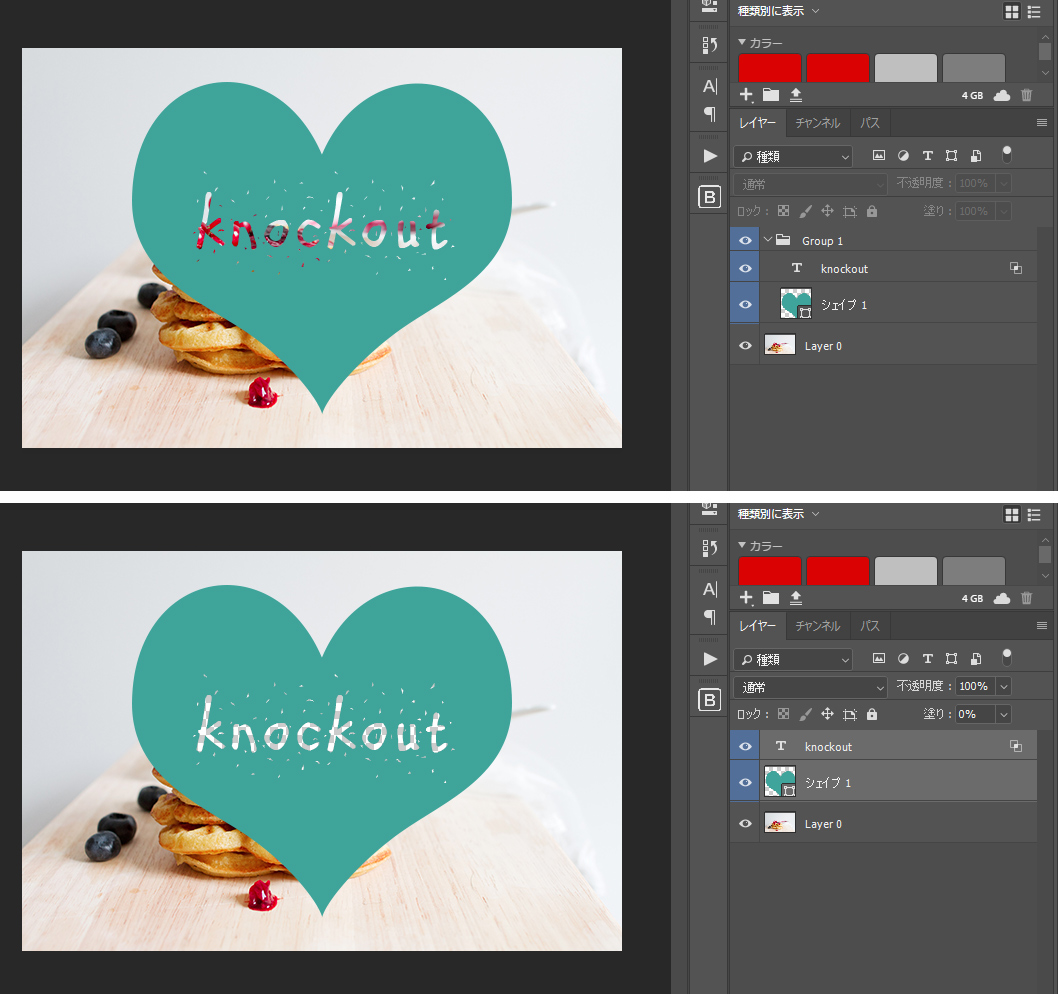This screenshot has height=994, width=1058.
Task: Select シェイプ 1 layer name in upper screenshot
Action: point(843,305)
